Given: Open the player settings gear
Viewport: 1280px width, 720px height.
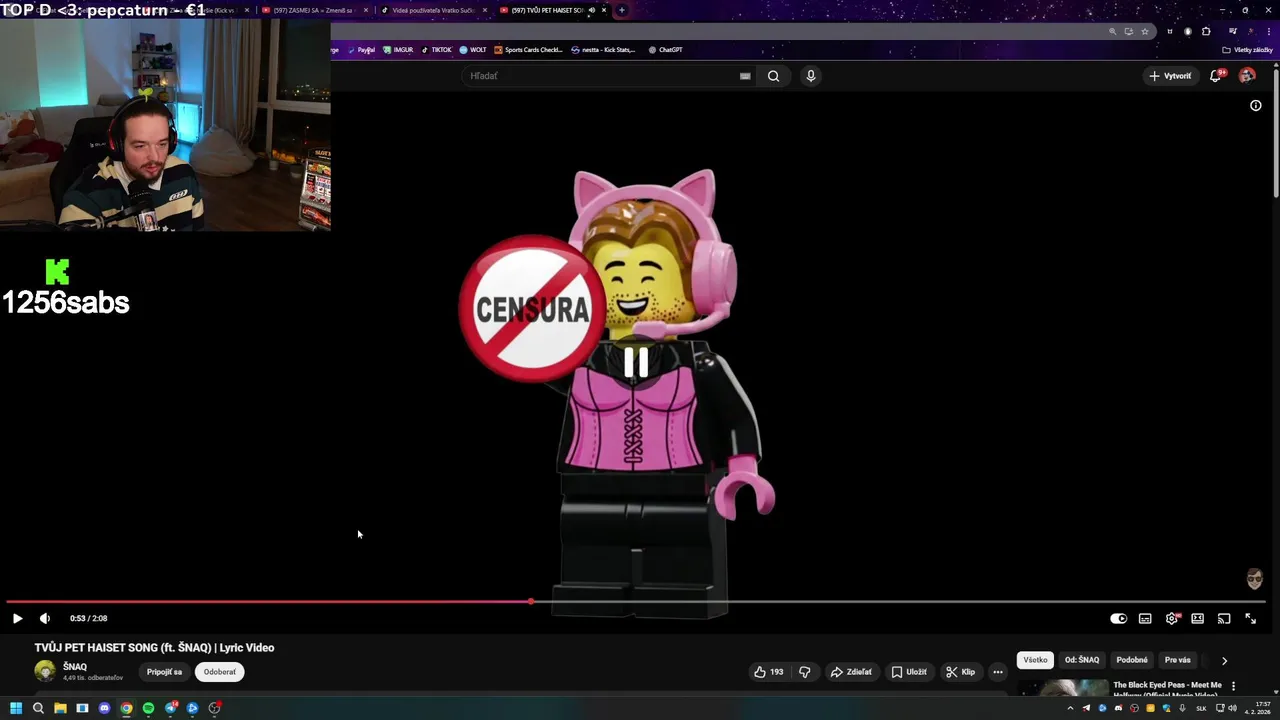Looking at the screenshot, I should [x=1171, y=618].
